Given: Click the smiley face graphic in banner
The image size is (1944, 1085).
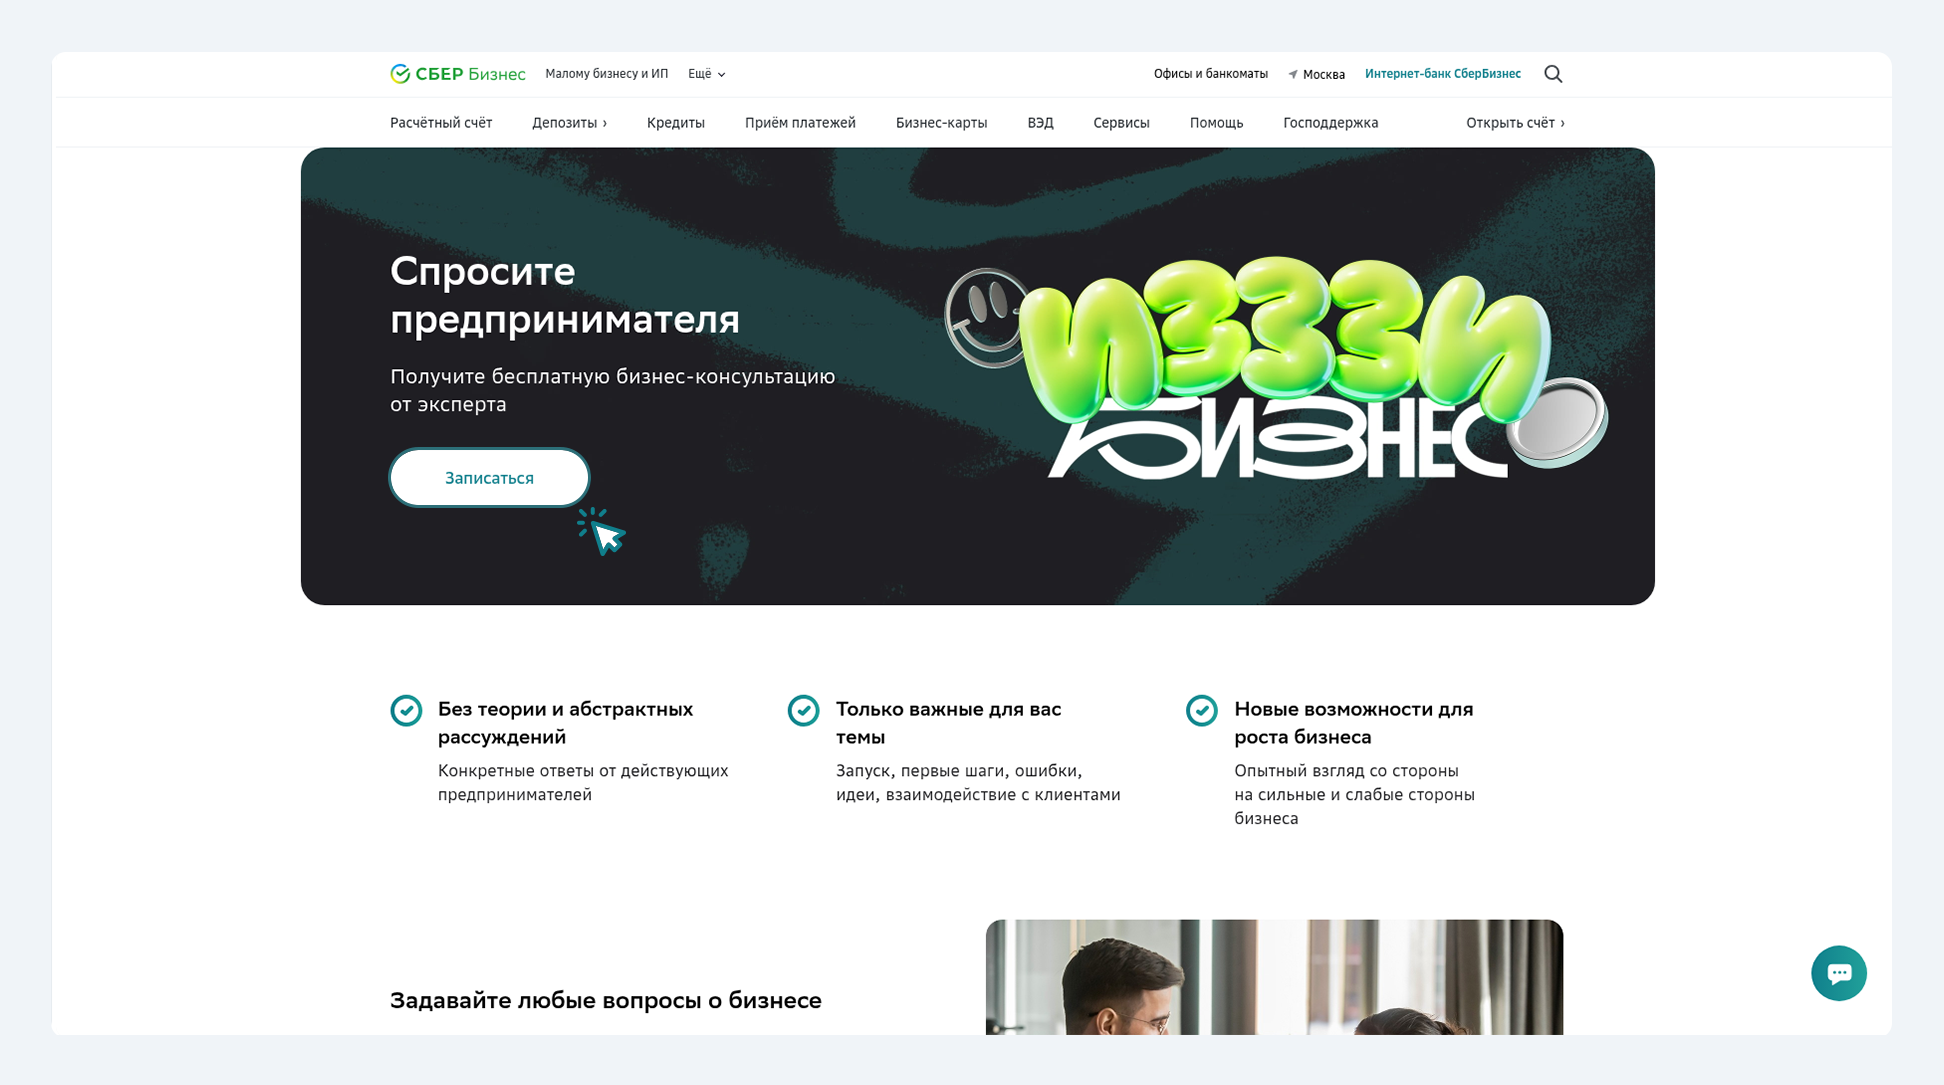Looking at the screenshot, I should tap(985, 318).
